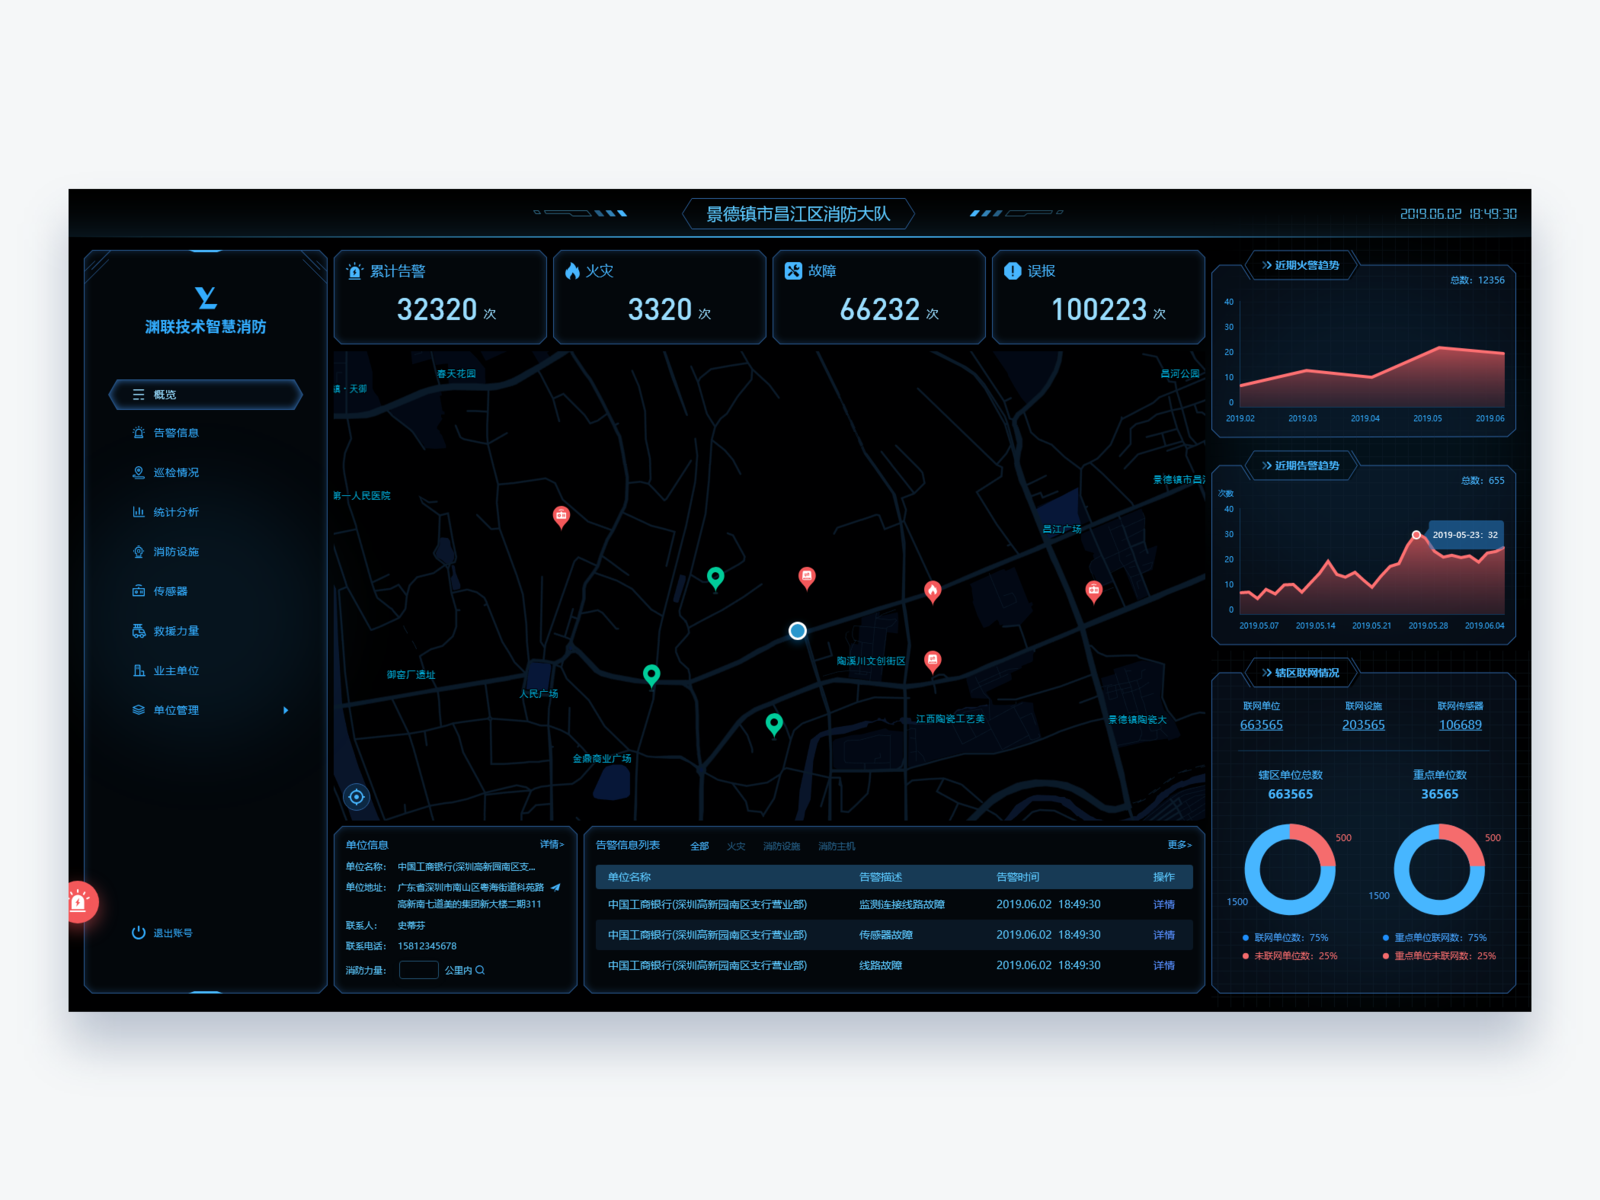
Task: Select the 传感器 sidebar icon
Action: [x=139, y=591]
